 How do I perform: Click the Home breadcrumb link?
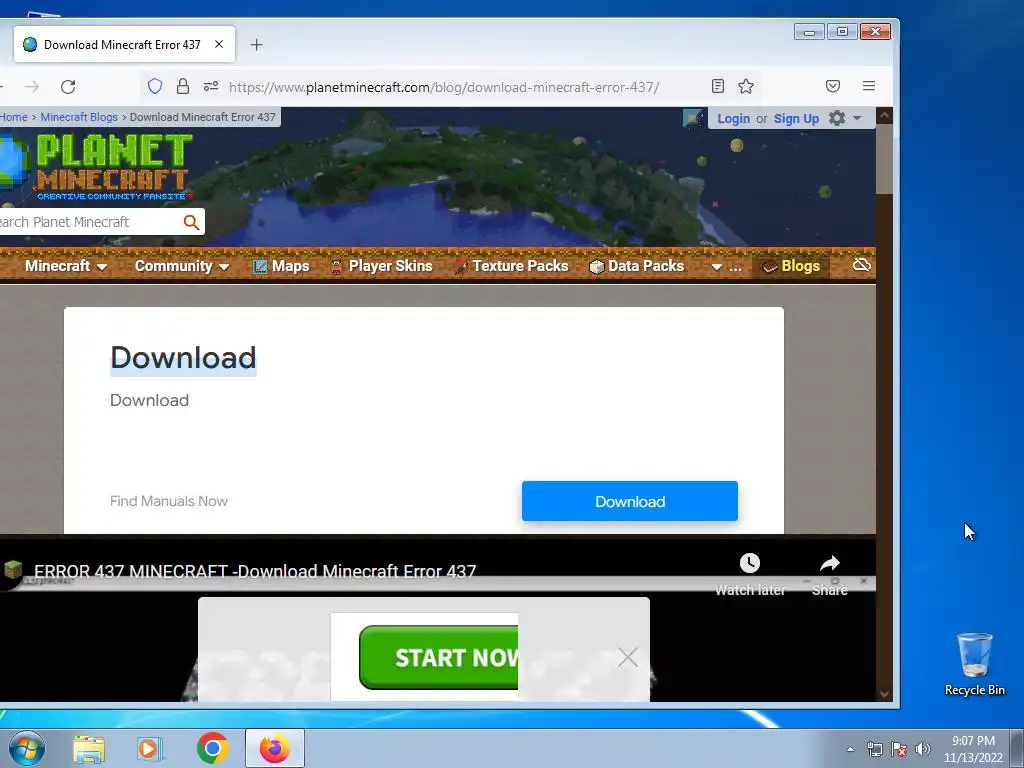[14, 117]
